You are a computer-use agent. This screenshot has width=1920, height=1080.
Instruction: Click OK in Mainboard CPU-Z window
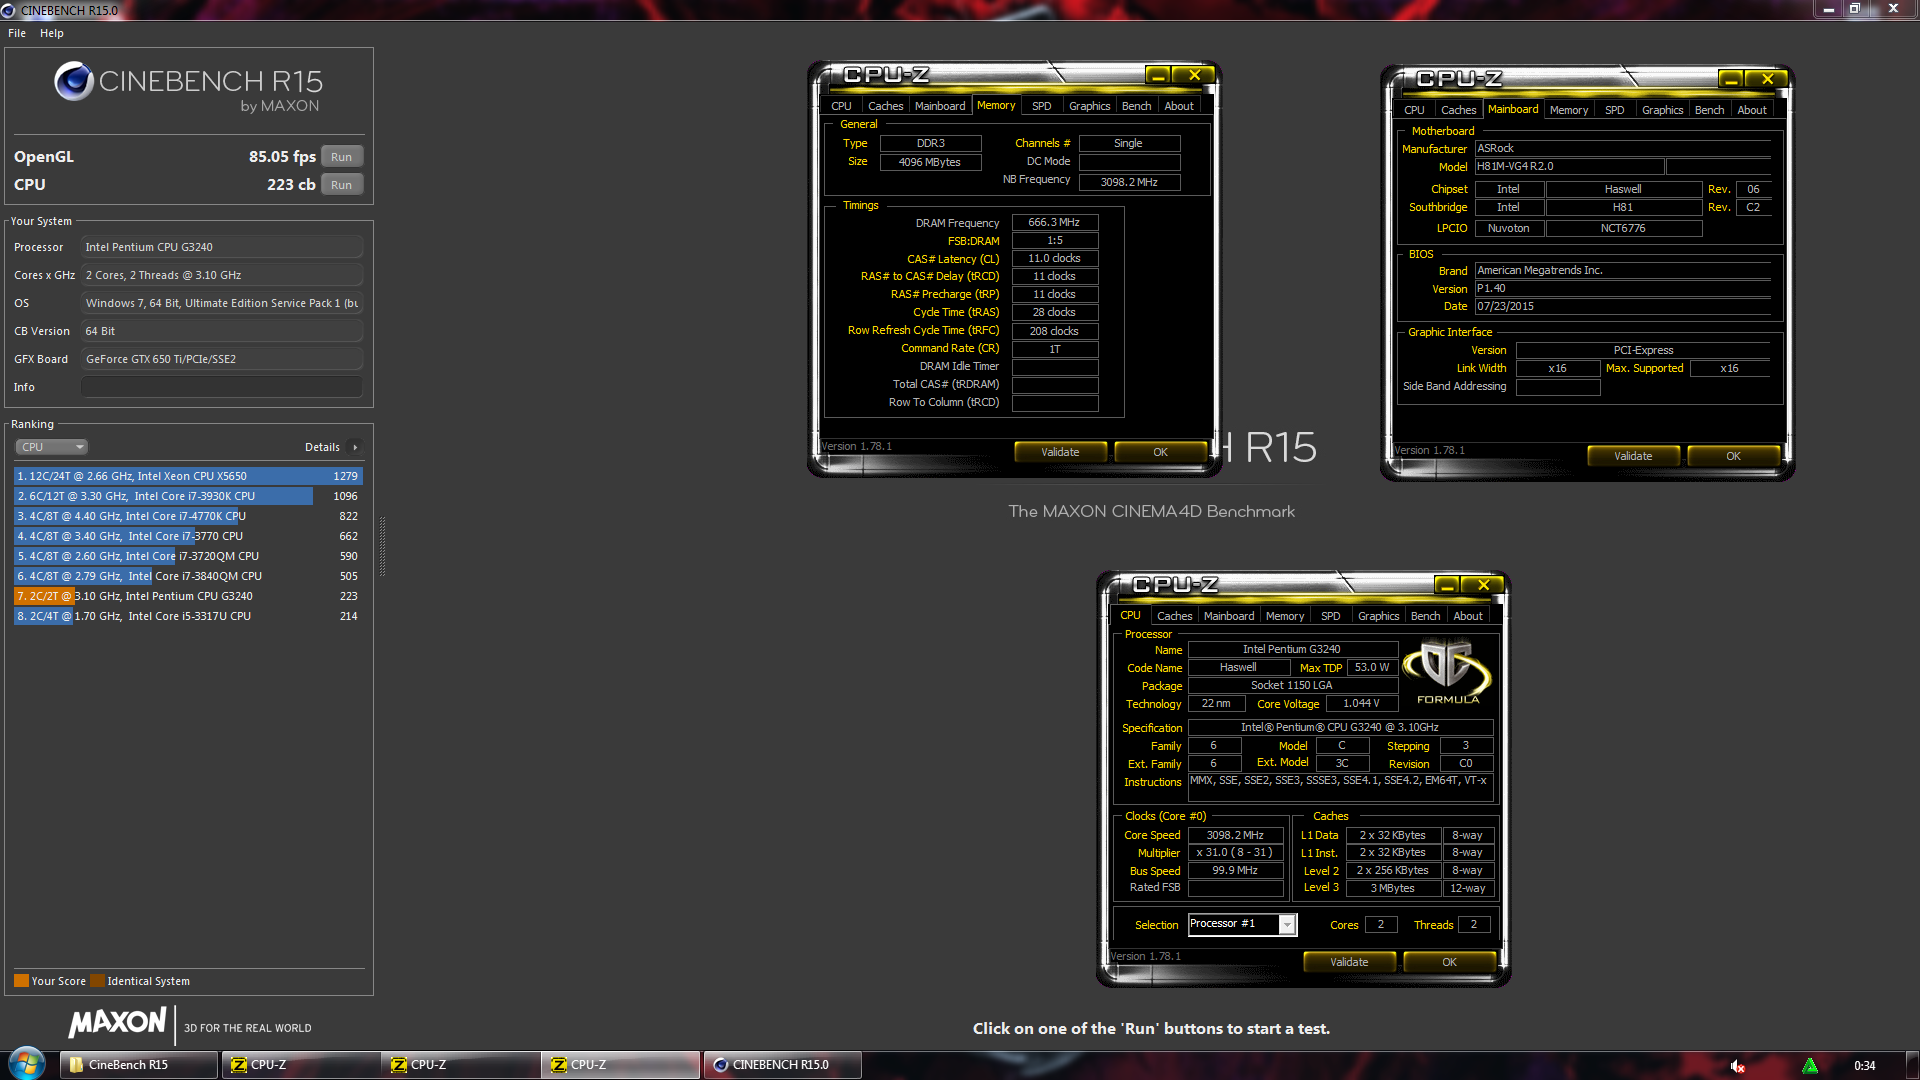click(1733, 456)
